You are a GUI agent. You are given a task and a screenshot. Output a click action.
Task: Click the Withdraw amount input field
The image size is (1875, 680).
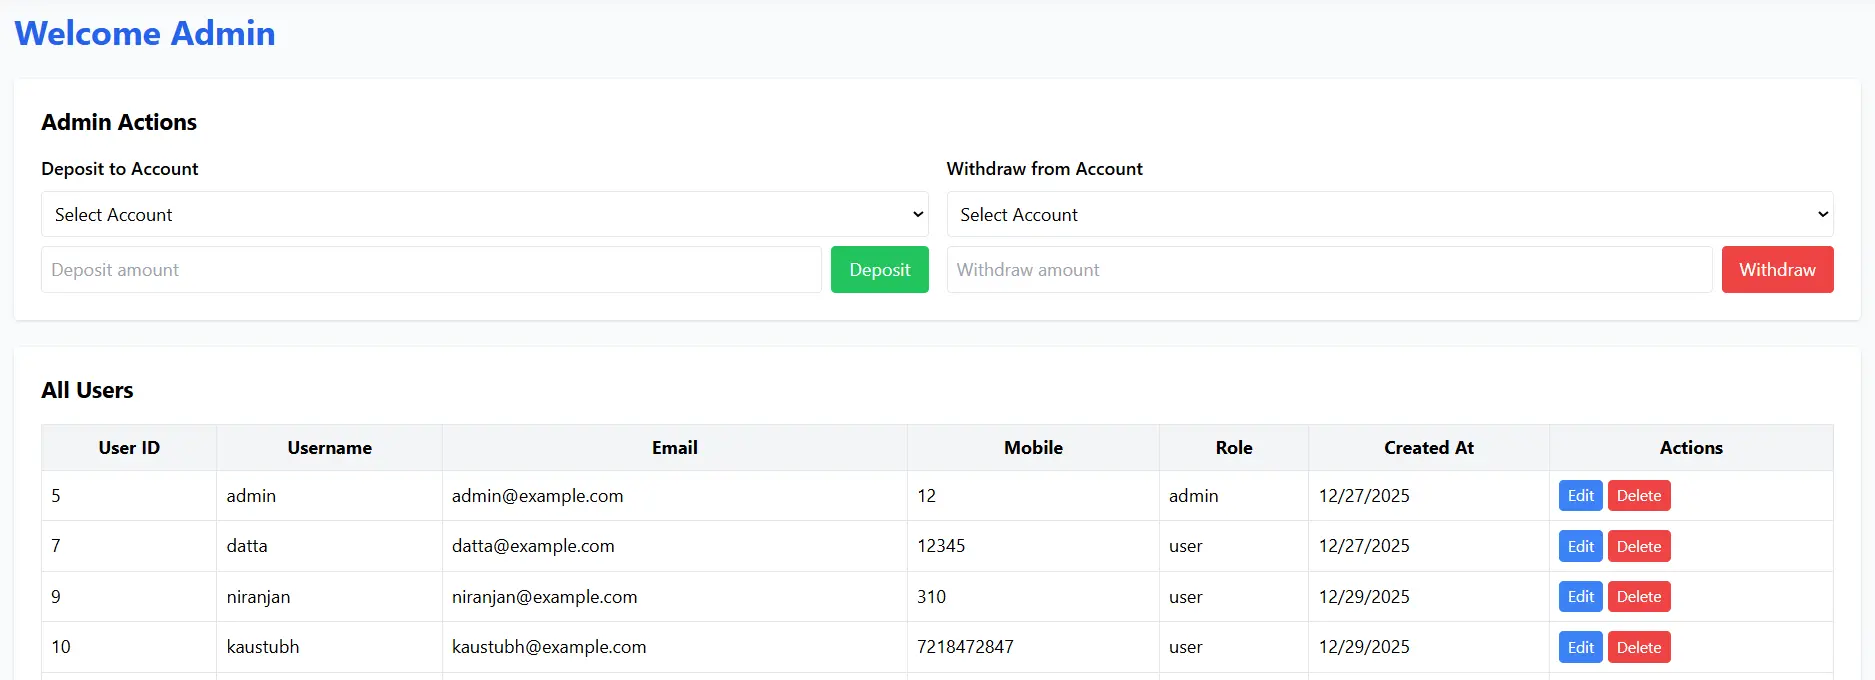point(1329,270)
